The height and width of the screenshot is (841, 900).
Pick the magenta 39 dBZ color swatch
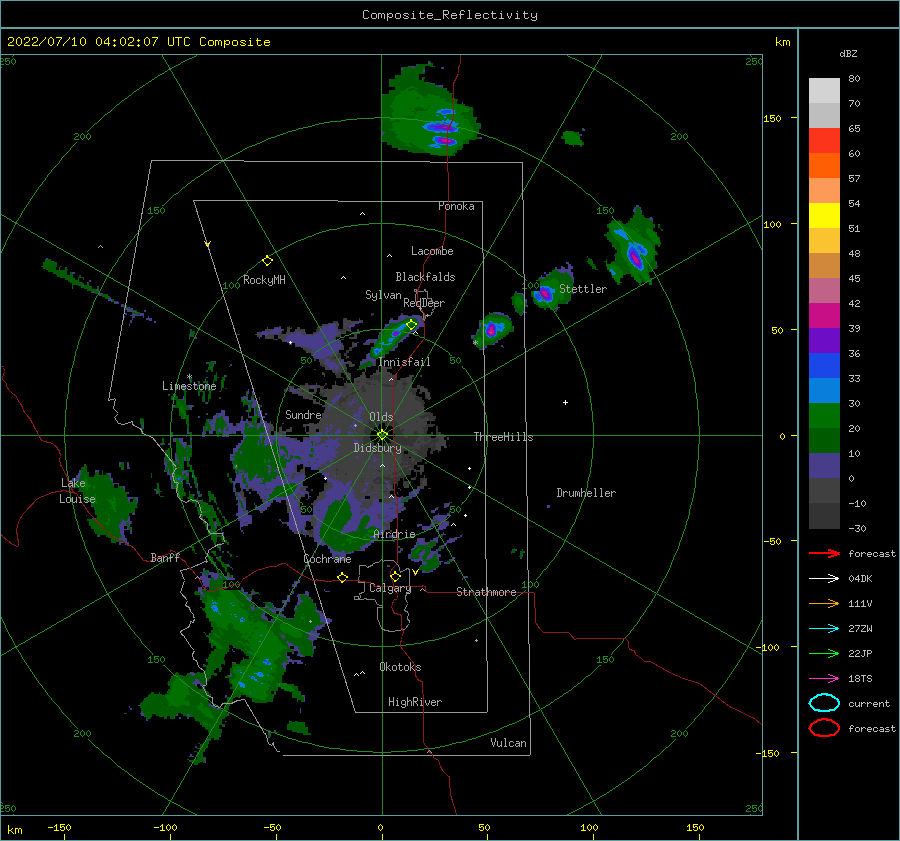pyautogui.click(x=824, y=315)
